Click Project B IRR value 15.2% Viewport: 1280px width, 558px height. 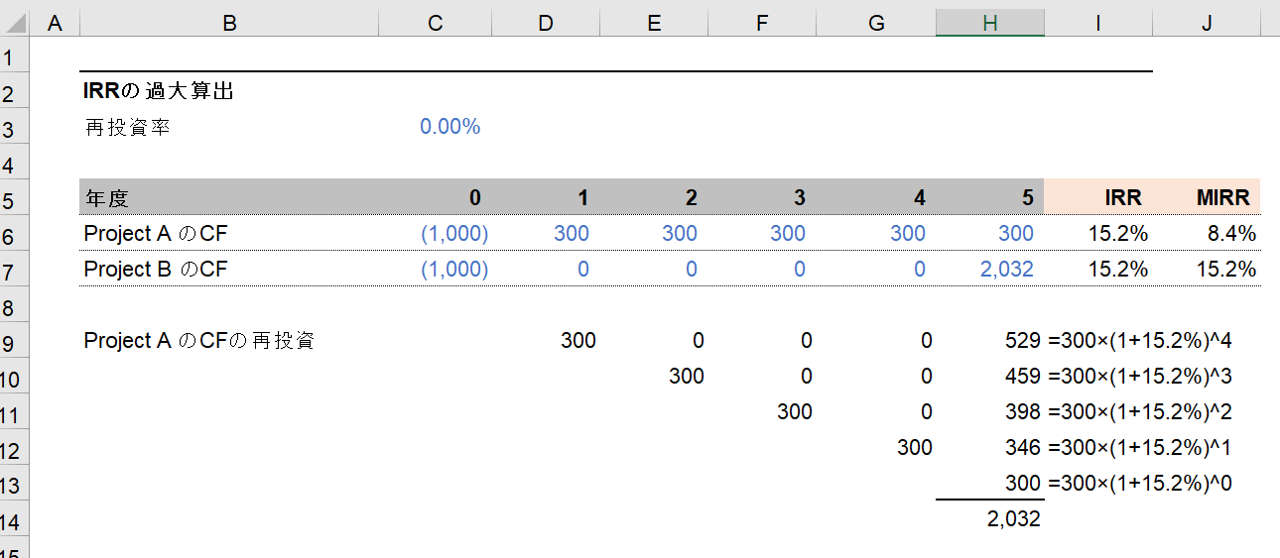pos(1122,269)
